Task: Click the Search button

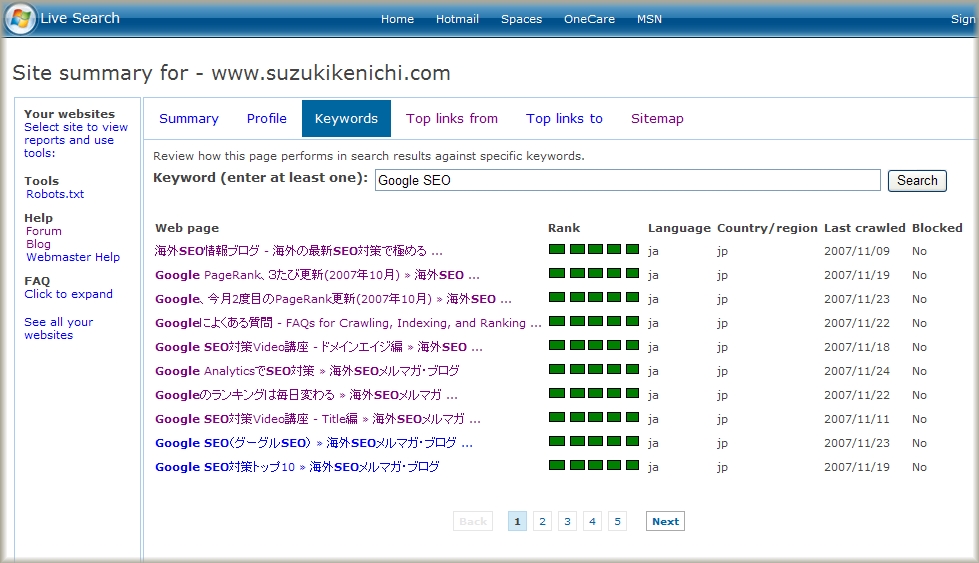Action: (x=917, y=180)
